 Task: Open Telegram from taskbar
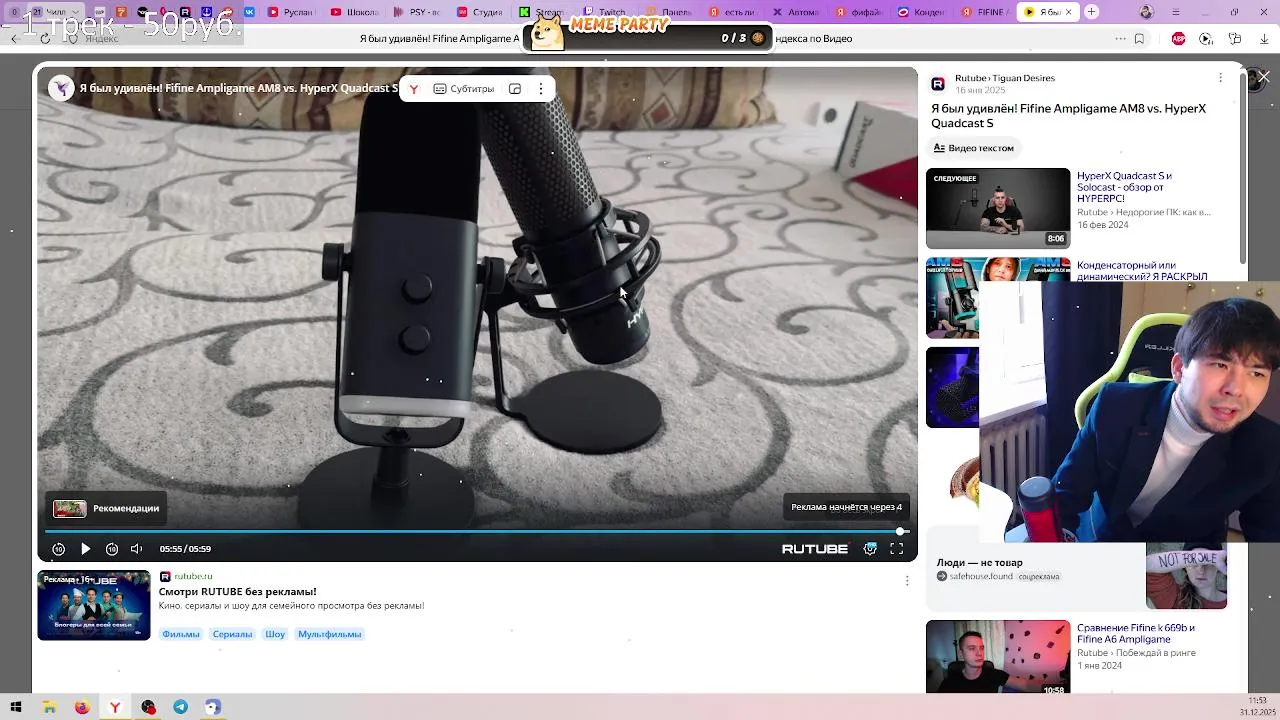[x=181, y=707]
